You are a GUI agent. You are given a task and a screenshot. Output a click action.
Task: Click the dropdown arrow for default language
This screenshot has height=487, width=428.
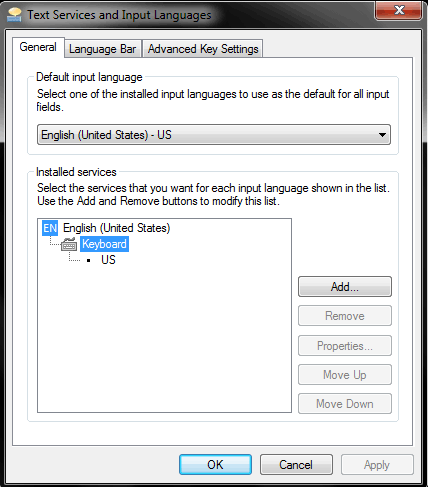point(382,135)
